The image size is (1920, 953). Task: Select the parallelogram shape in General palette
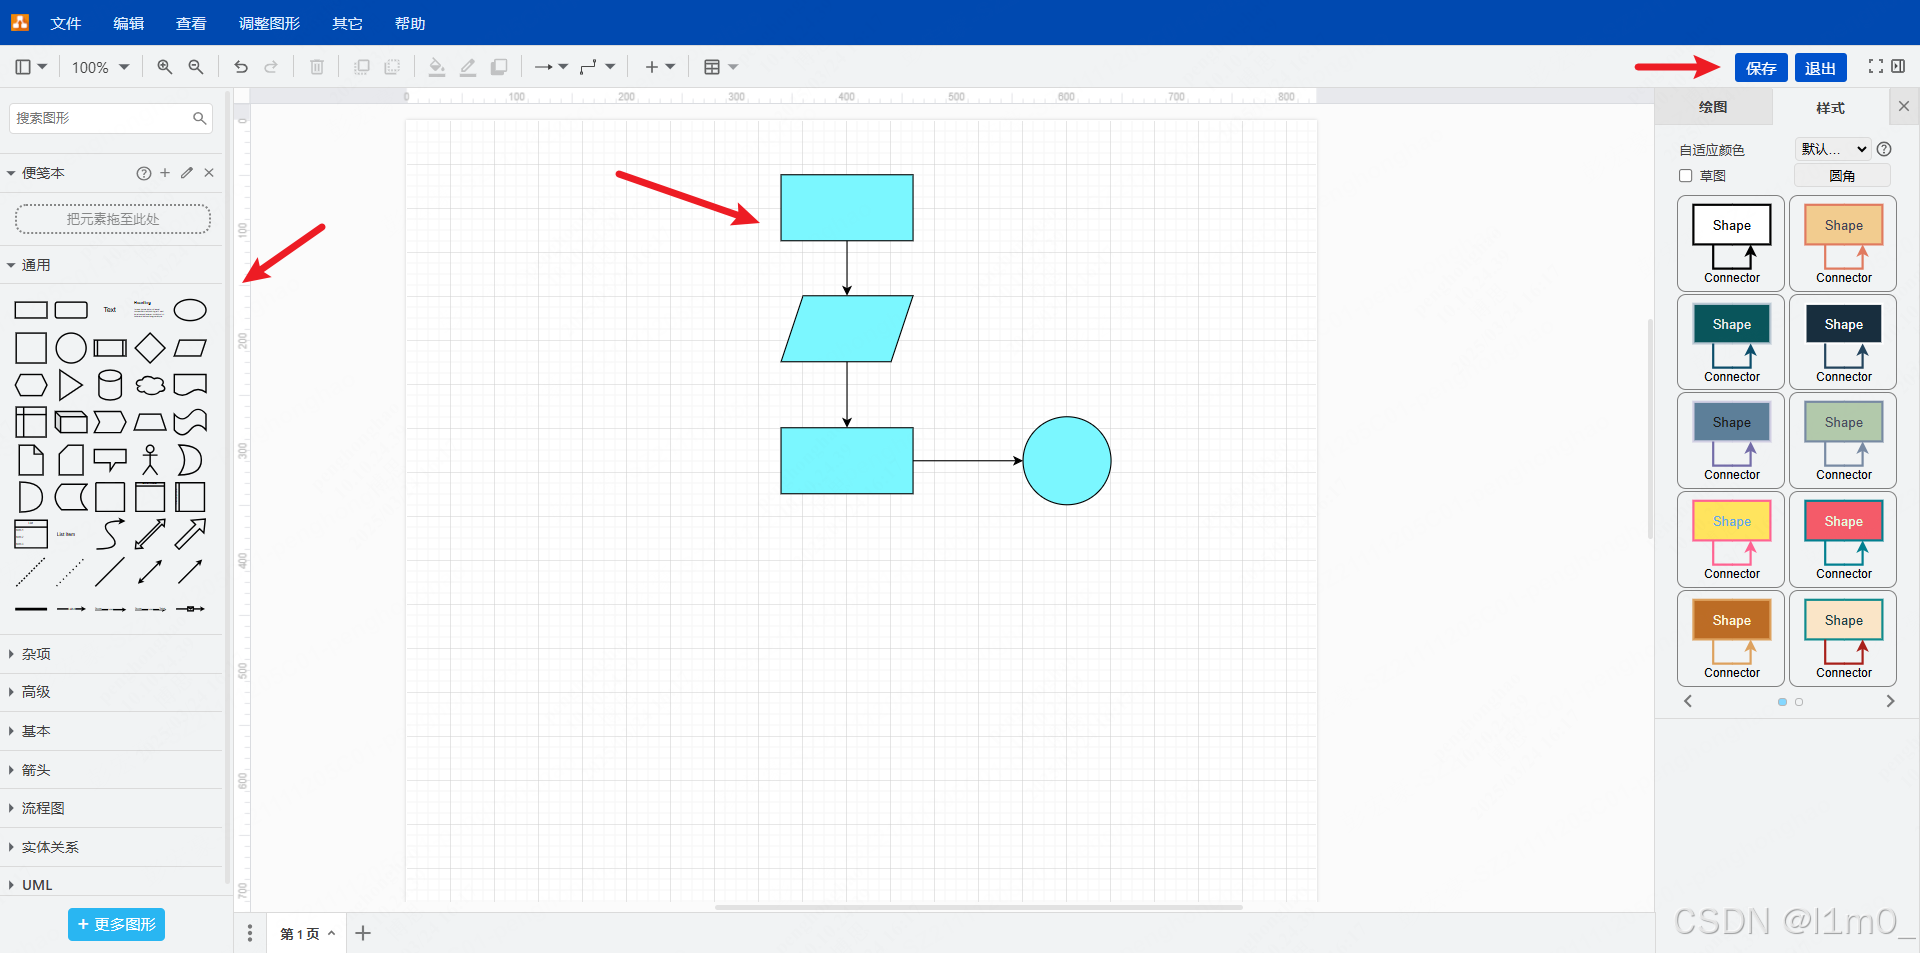pyautogui.click(x=190, y=348)
